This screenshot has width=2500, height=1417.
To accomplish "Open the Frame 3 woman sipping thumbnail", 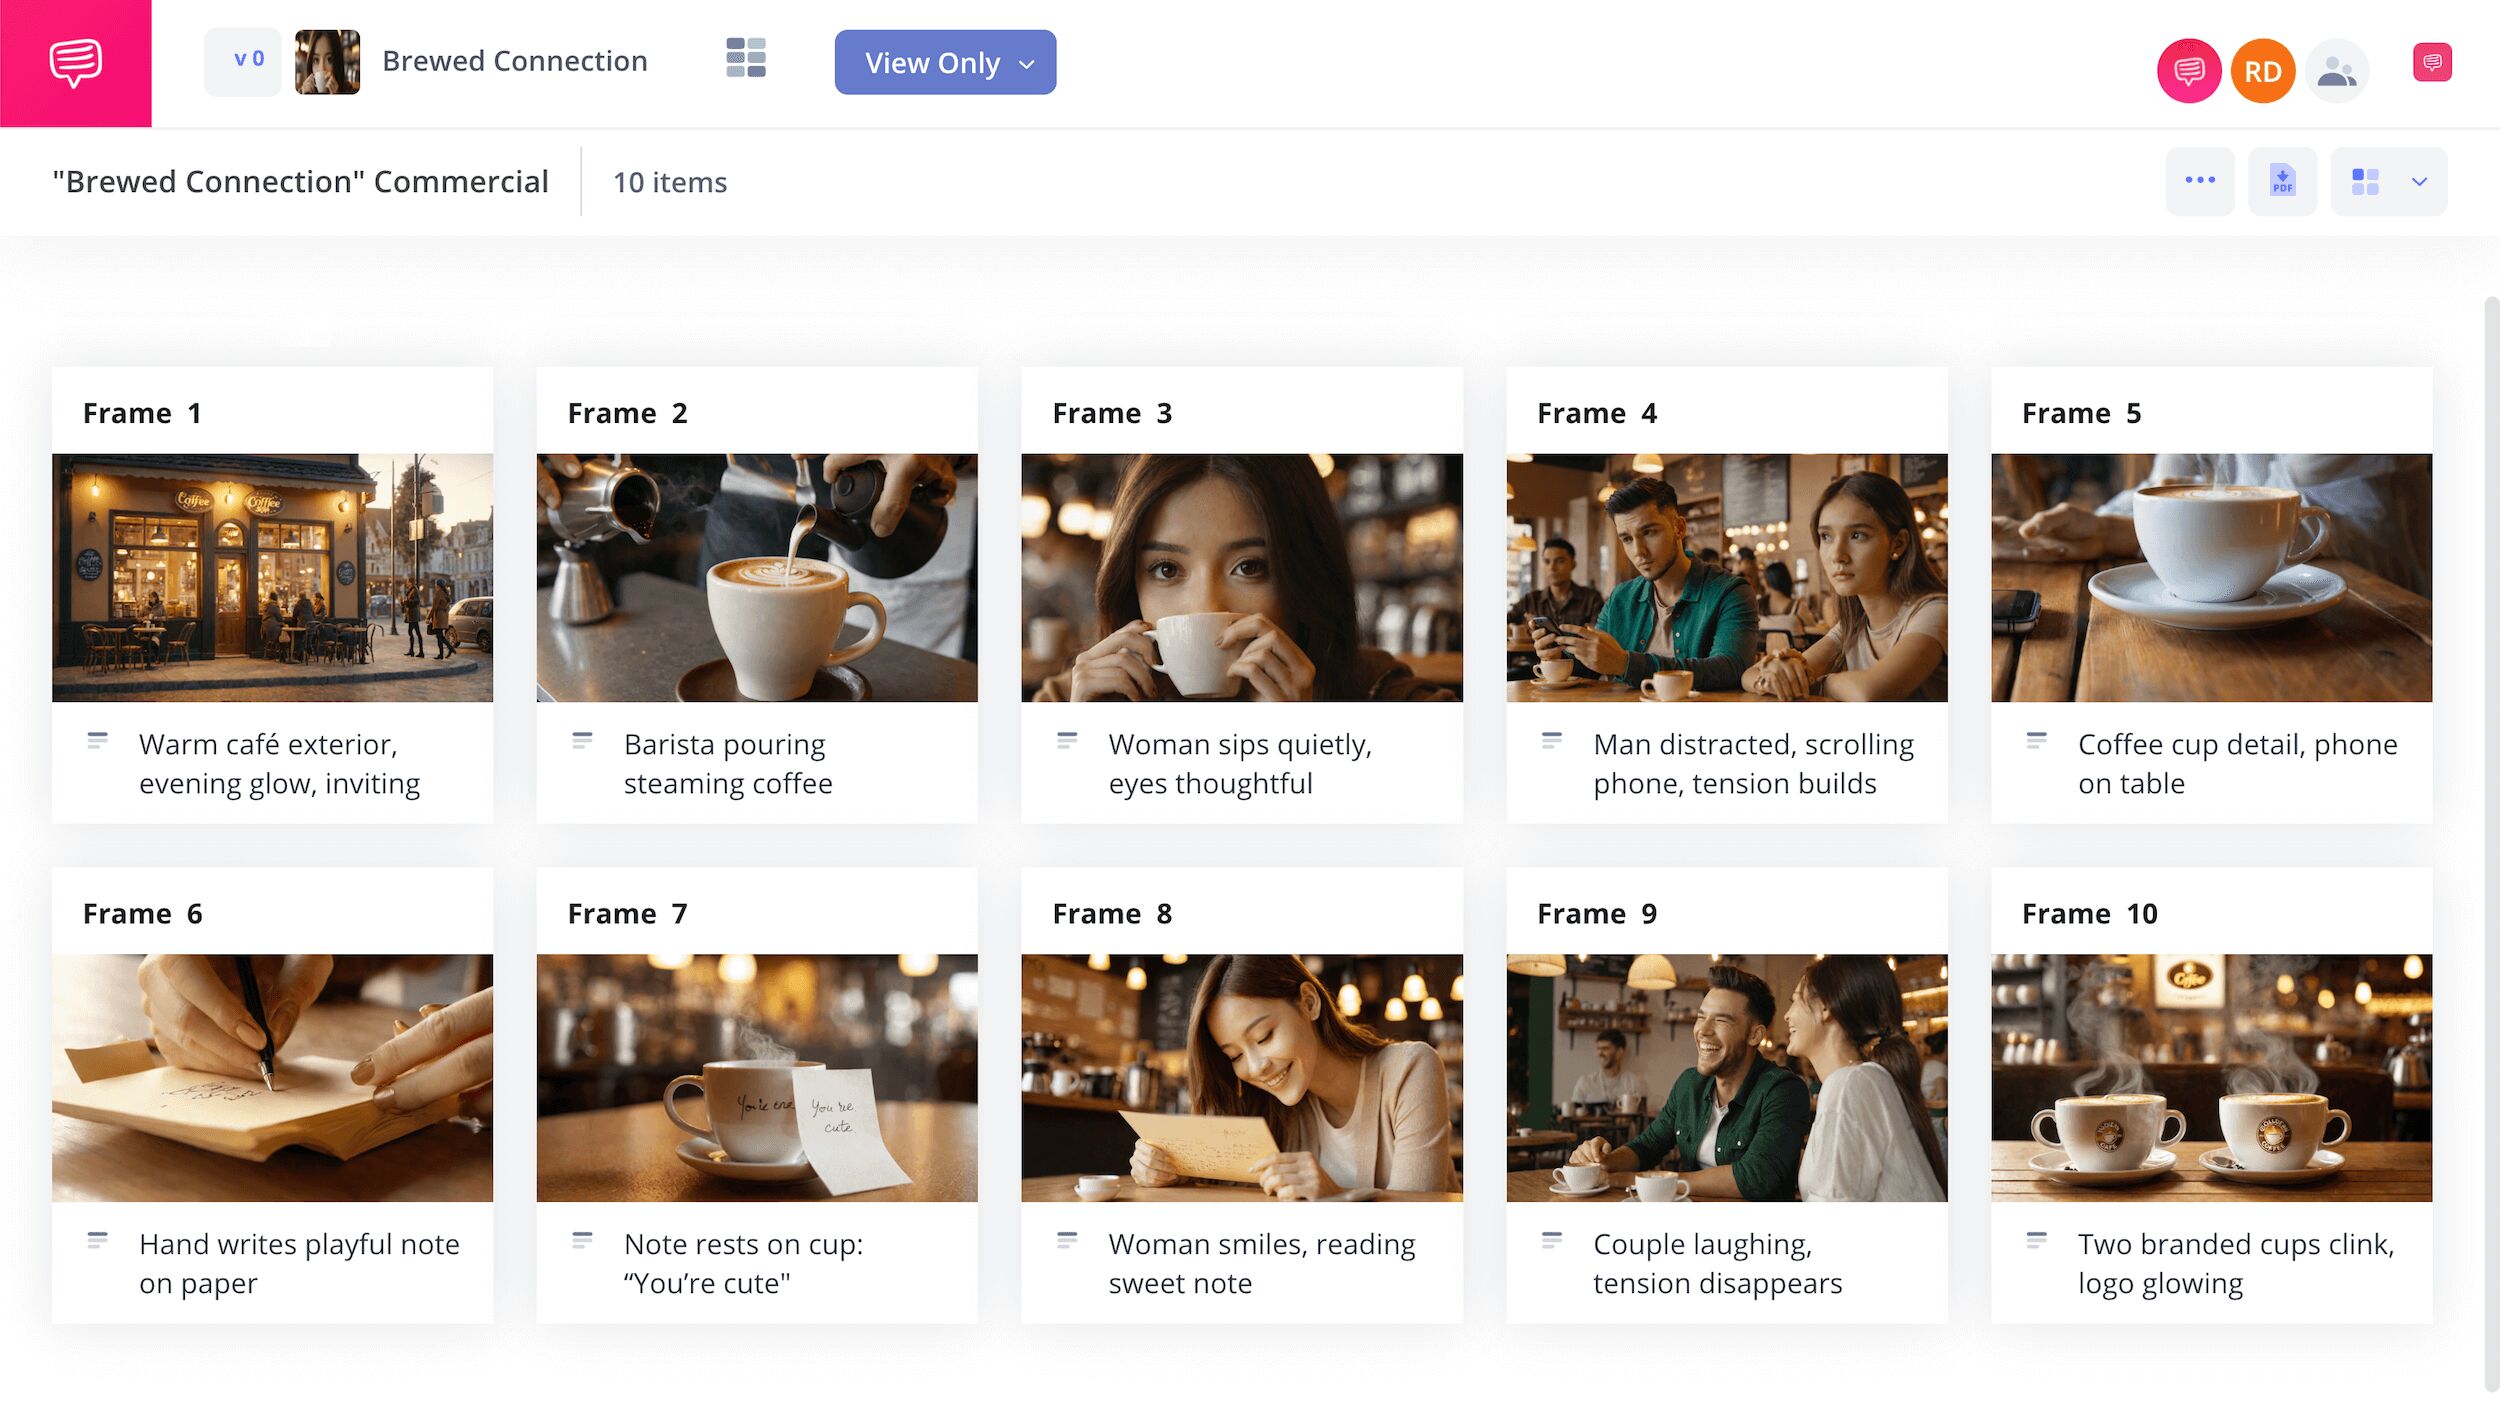I will (1241, 577).
